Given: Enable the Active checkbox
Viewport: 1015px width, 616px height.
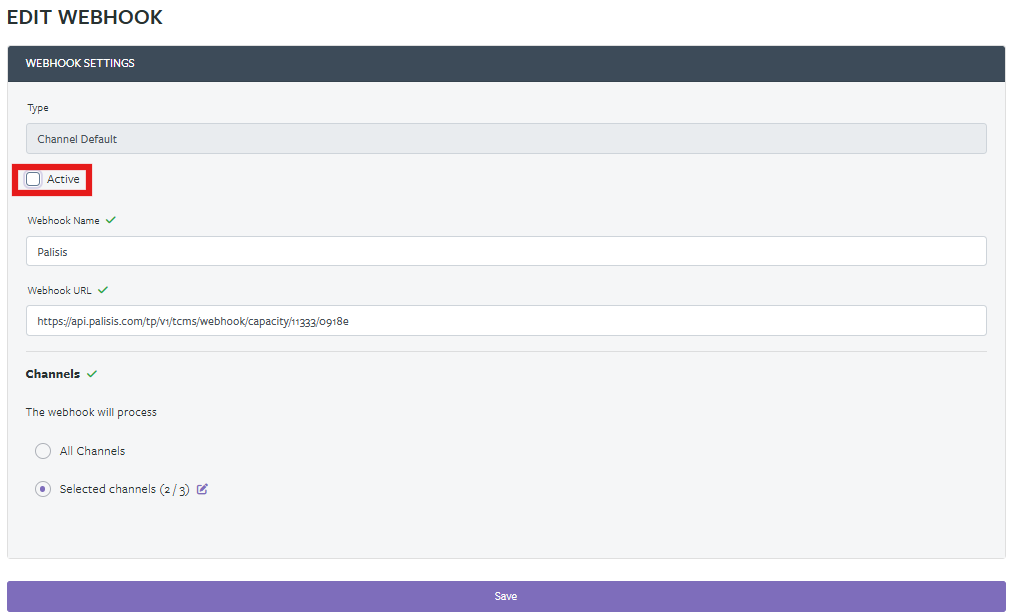Looking at the screenshot, I should pos(33,179).
